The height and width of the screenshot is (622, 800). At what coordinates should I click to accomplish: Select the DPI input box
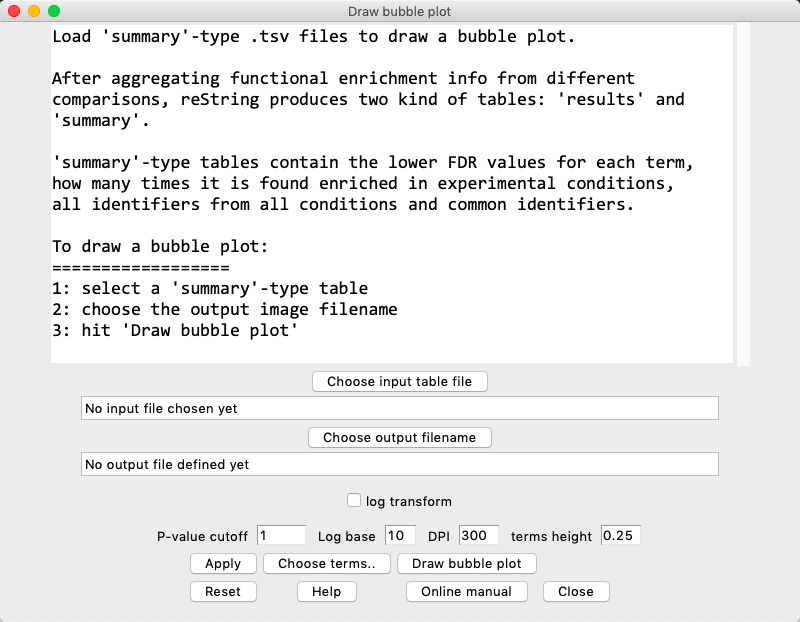[x=479, y=535]
